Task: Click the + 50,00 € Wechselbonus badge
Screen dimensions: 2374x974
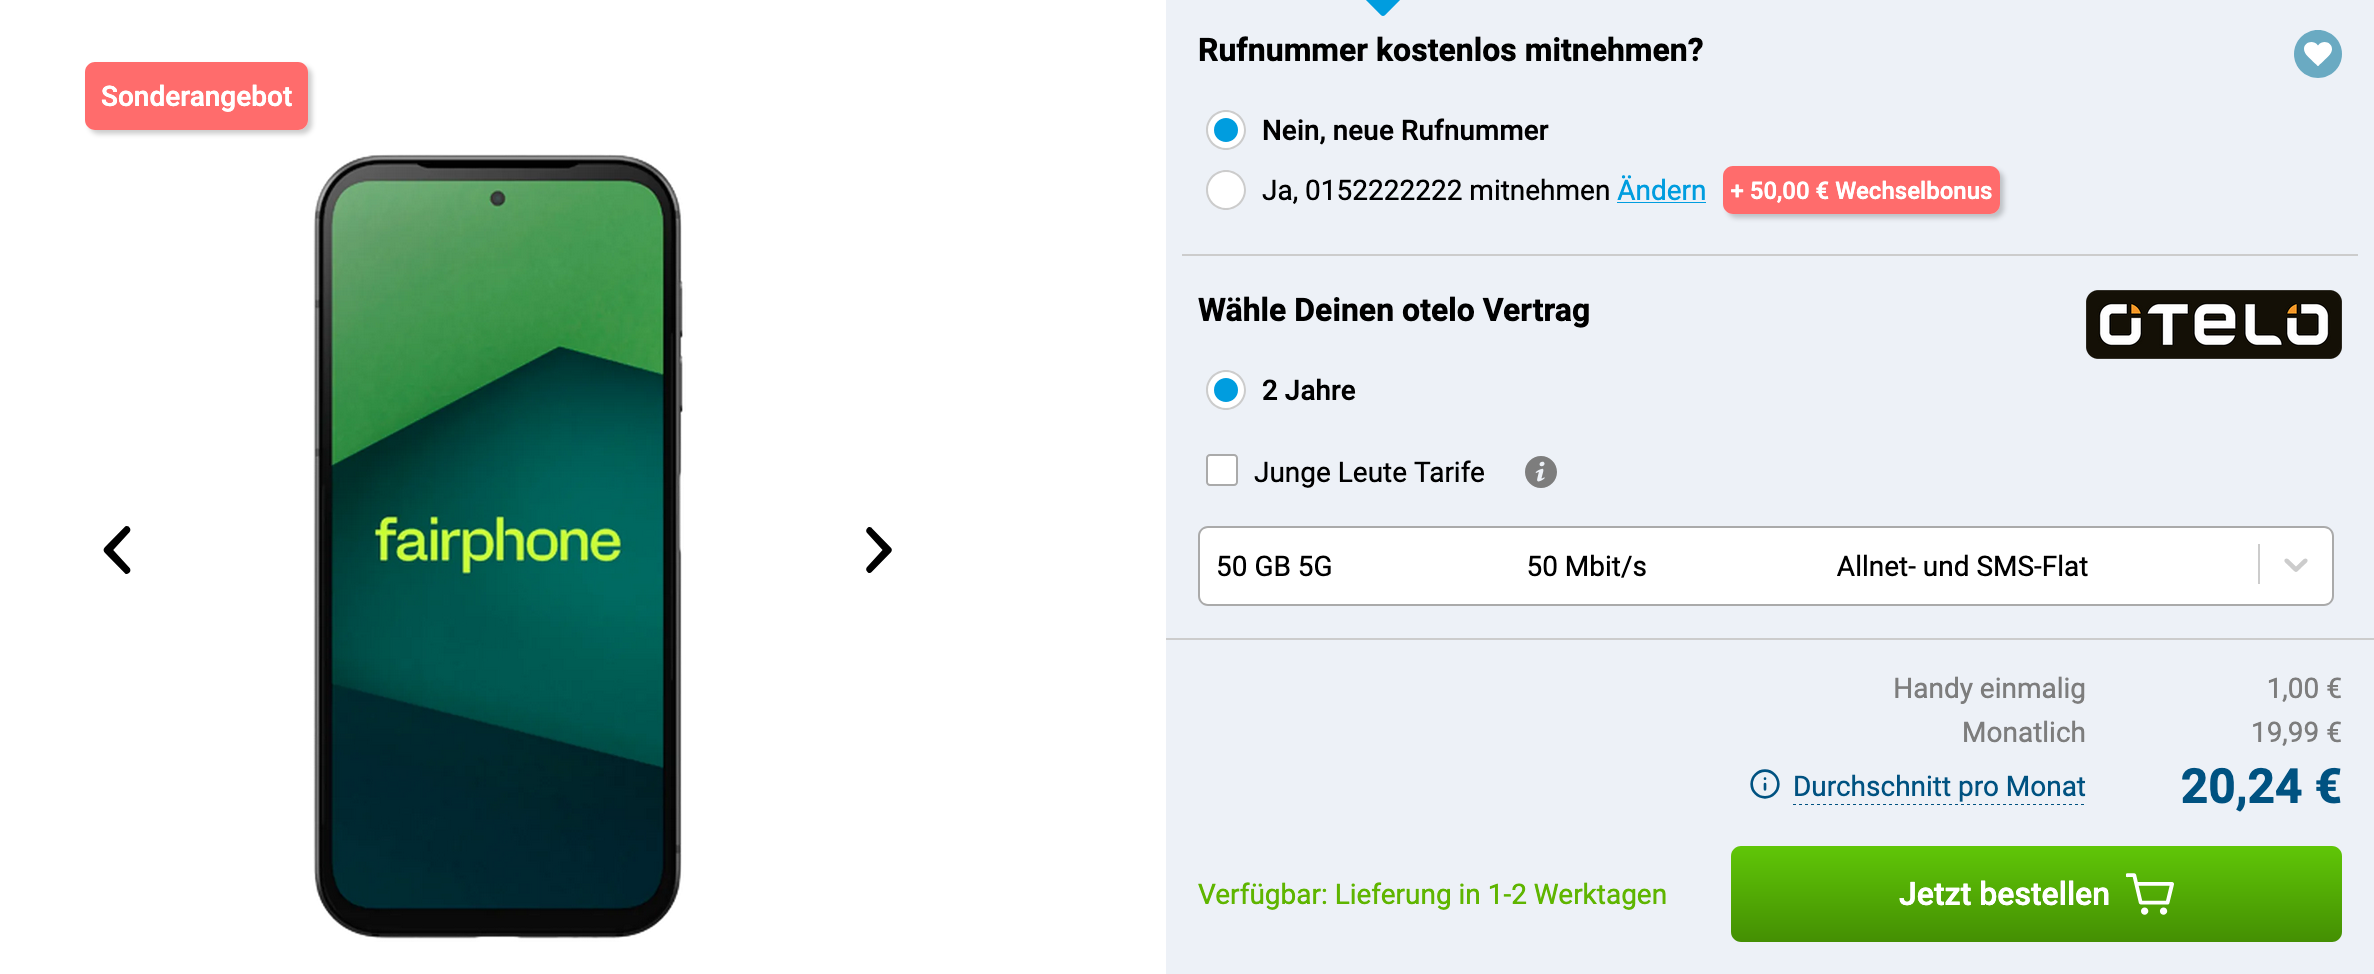Action: pos(1861,190)
